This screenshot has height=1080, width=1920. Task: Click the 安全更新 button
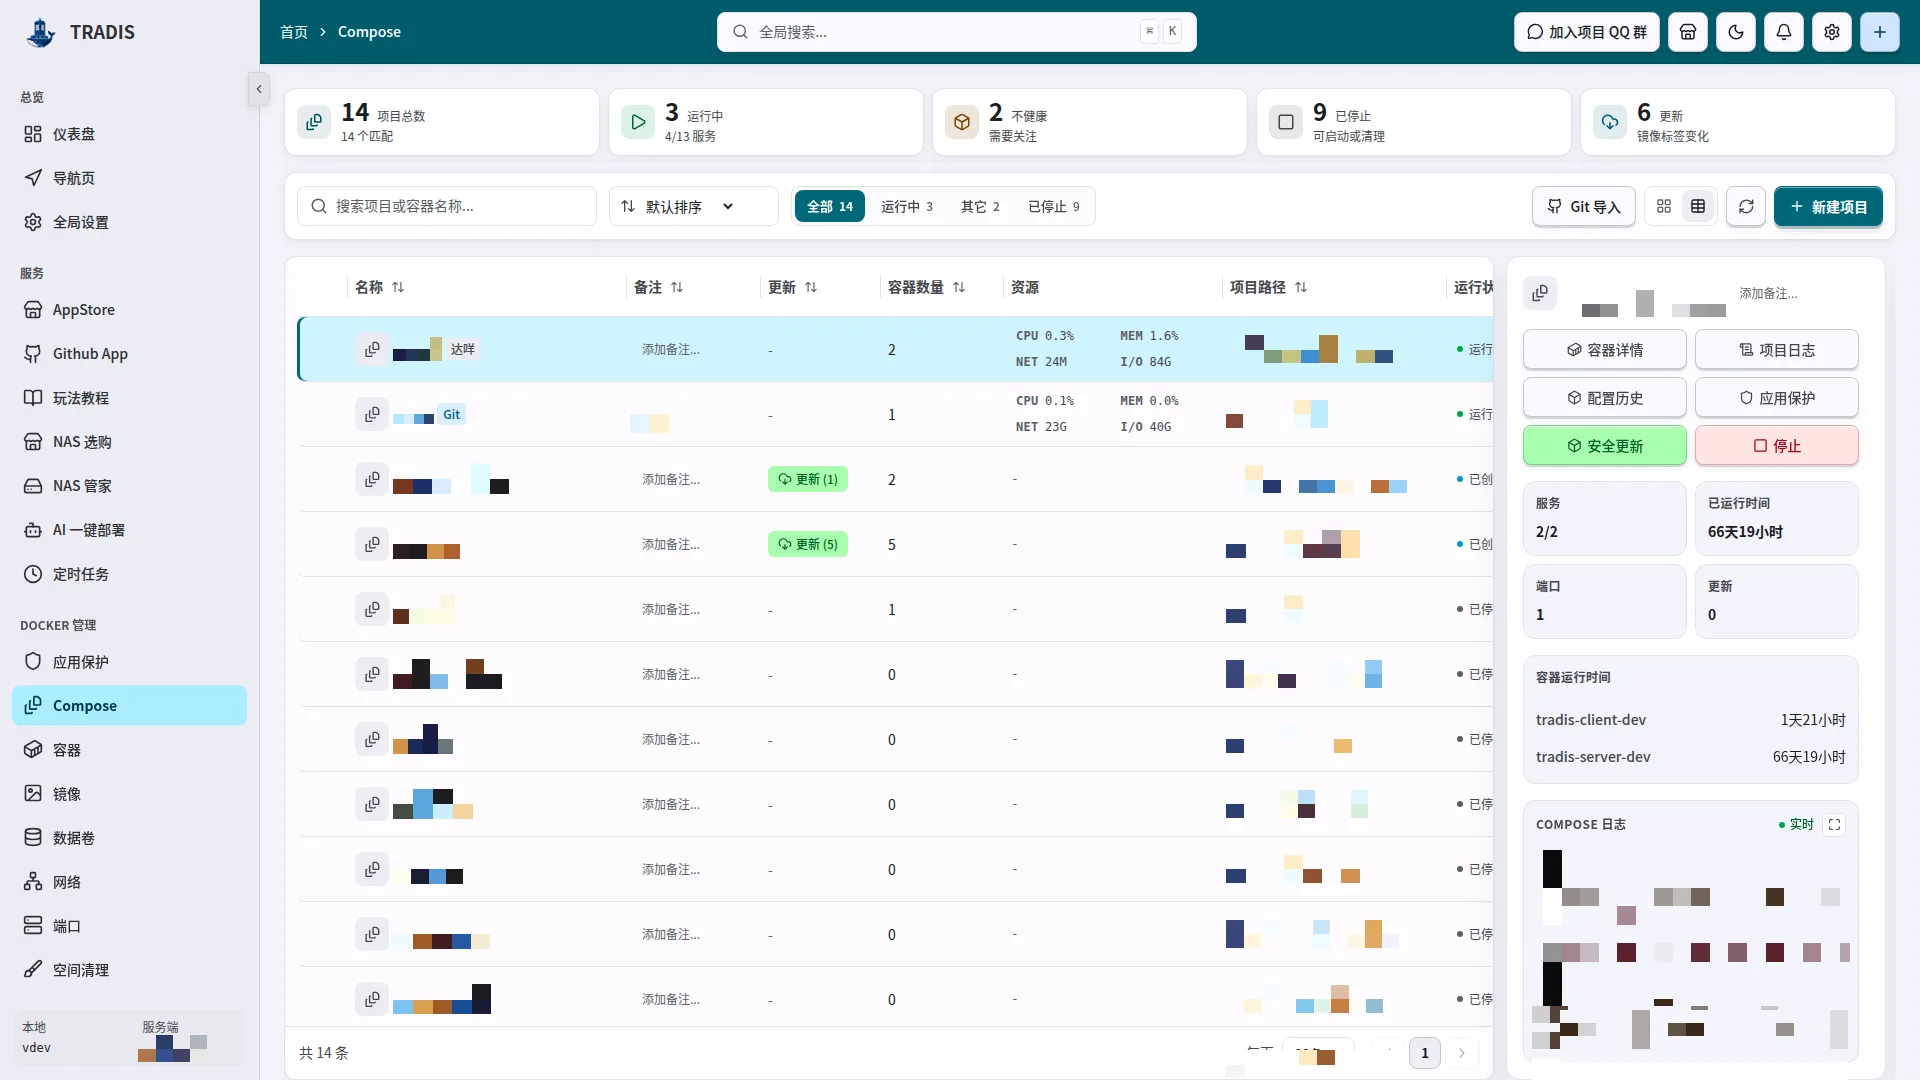1605,446
